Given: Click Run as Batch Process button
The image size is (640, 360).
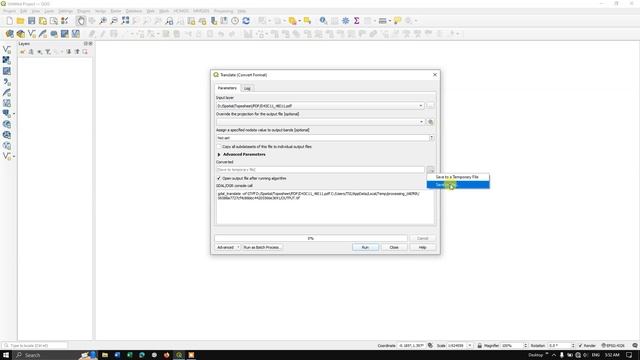Looking at the screenshot, I should pos(261,247).
